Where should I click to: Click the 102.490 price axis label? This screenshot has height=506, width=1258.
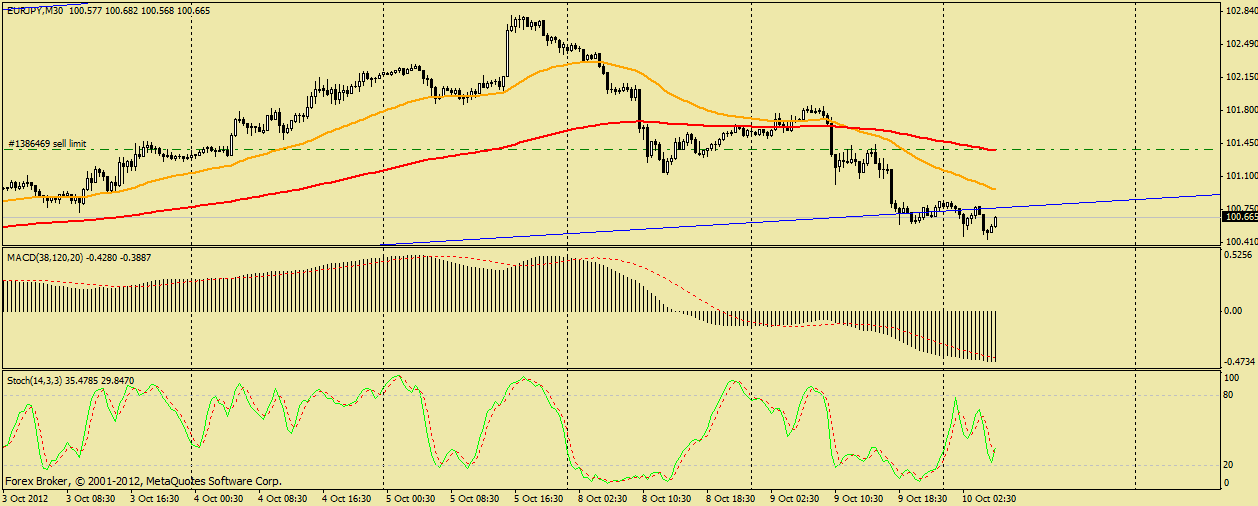pyautogui.click(x=1240, y=44)
